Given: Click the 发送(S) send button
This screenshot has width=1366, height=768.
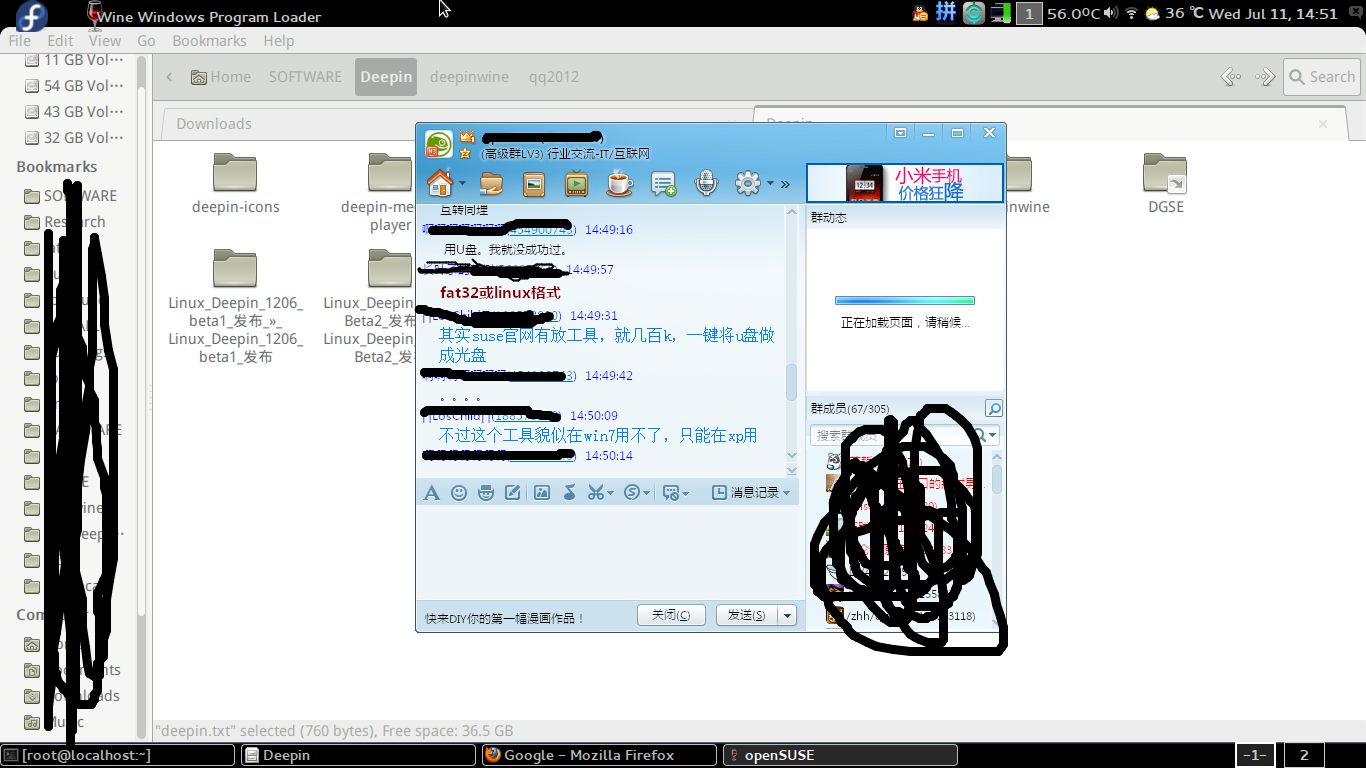Looking at the screenshot, I should pyautogui.click(x=746, y=615).
